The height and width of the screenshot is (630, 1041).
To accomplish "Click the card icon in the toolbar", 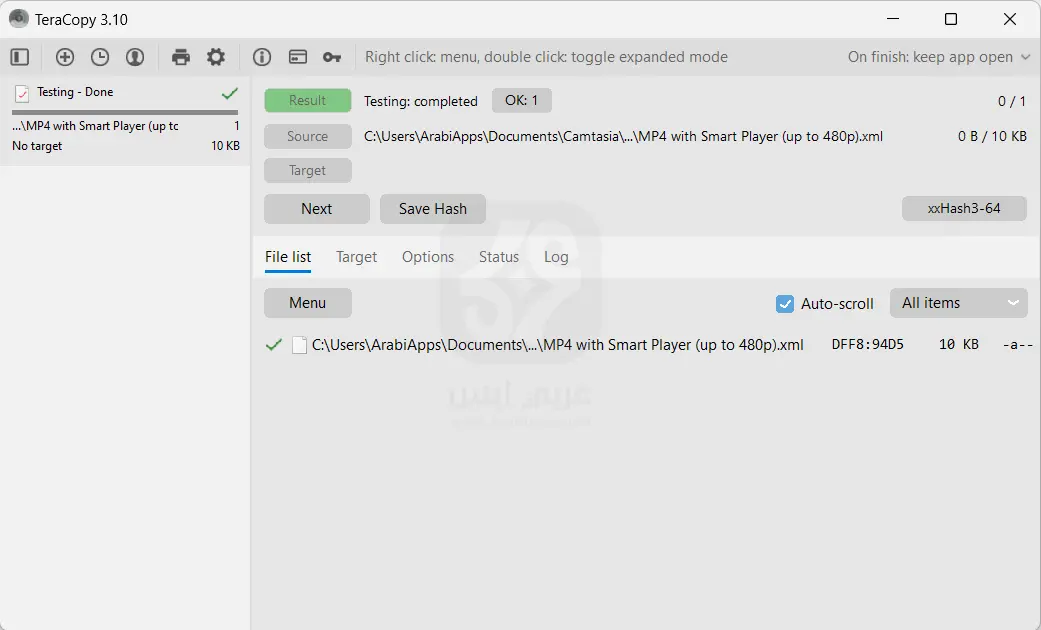I will [297, 57].
